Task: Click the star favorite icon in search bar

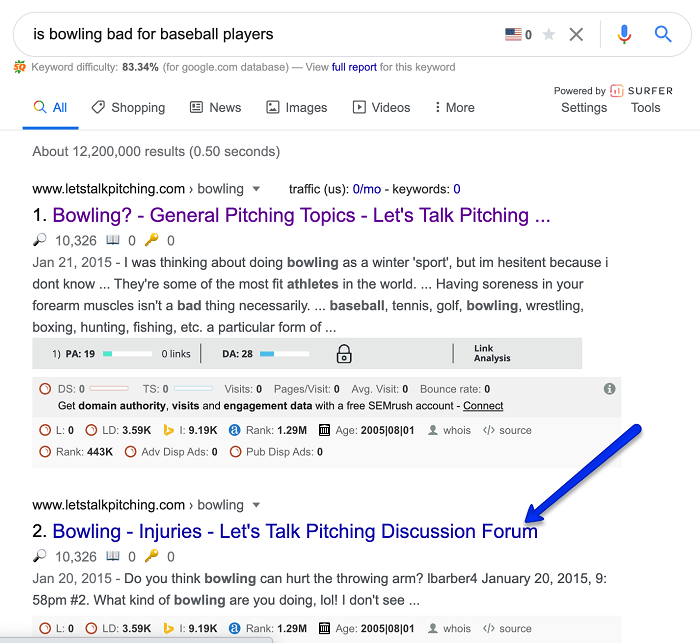Action: pos(549,34)
